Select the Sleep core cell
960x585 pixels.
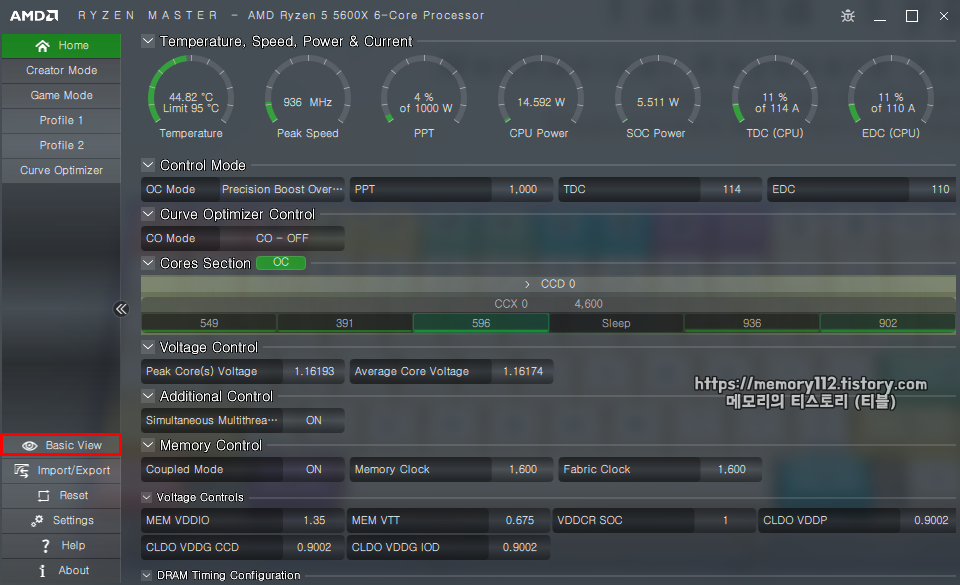(x=616, y=323)
